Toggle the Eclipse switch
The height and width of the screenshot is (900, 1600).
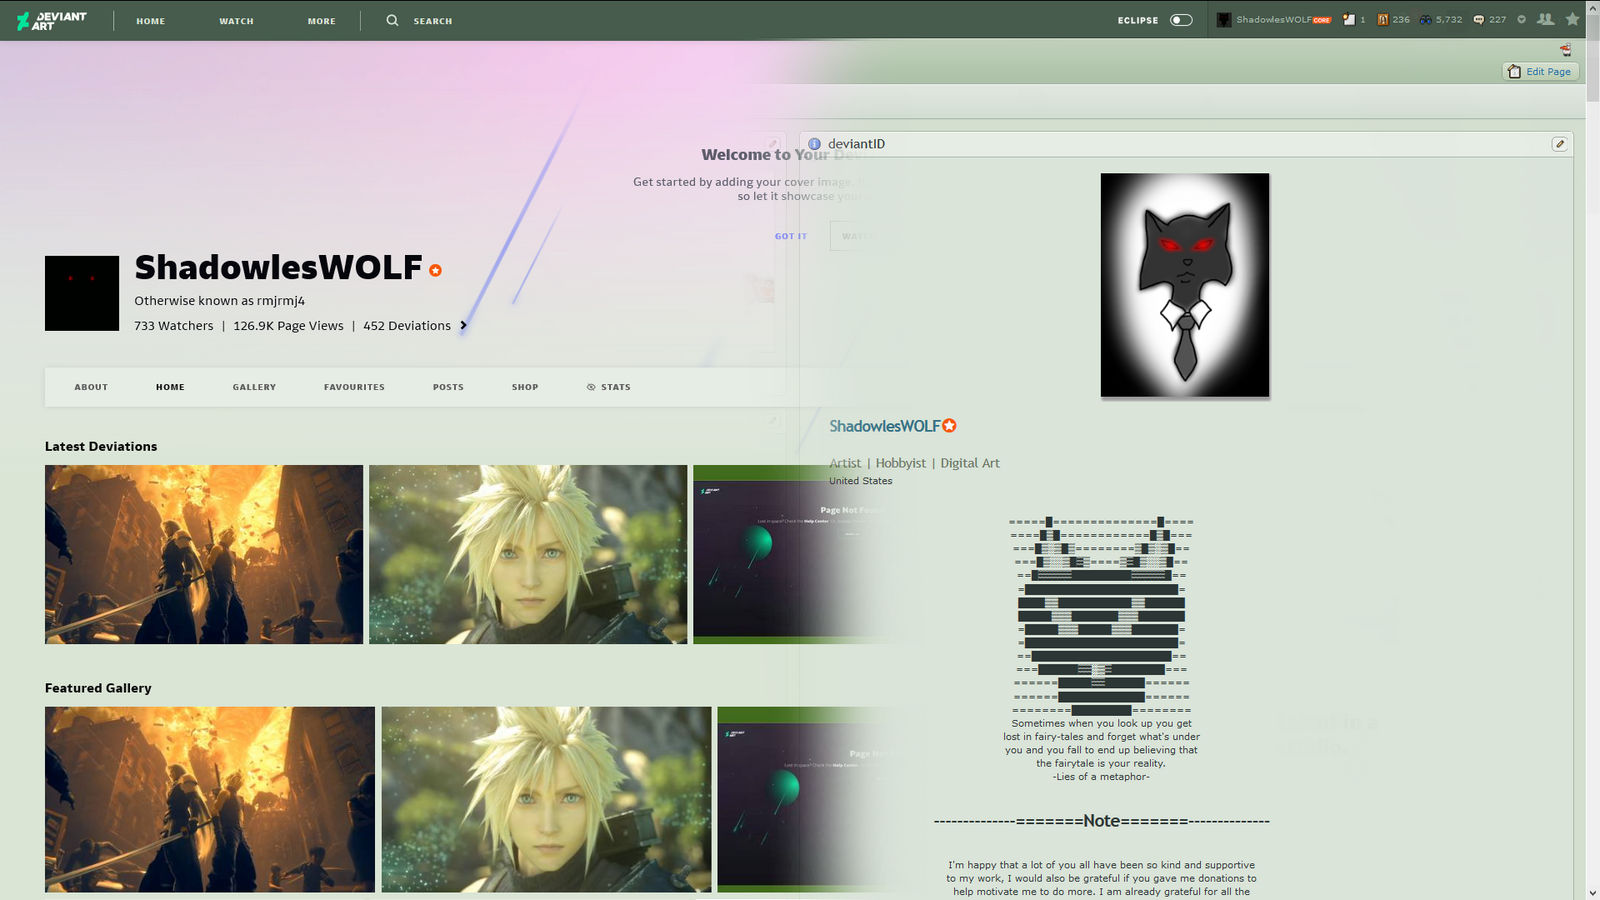click(x=1181, y=20)
